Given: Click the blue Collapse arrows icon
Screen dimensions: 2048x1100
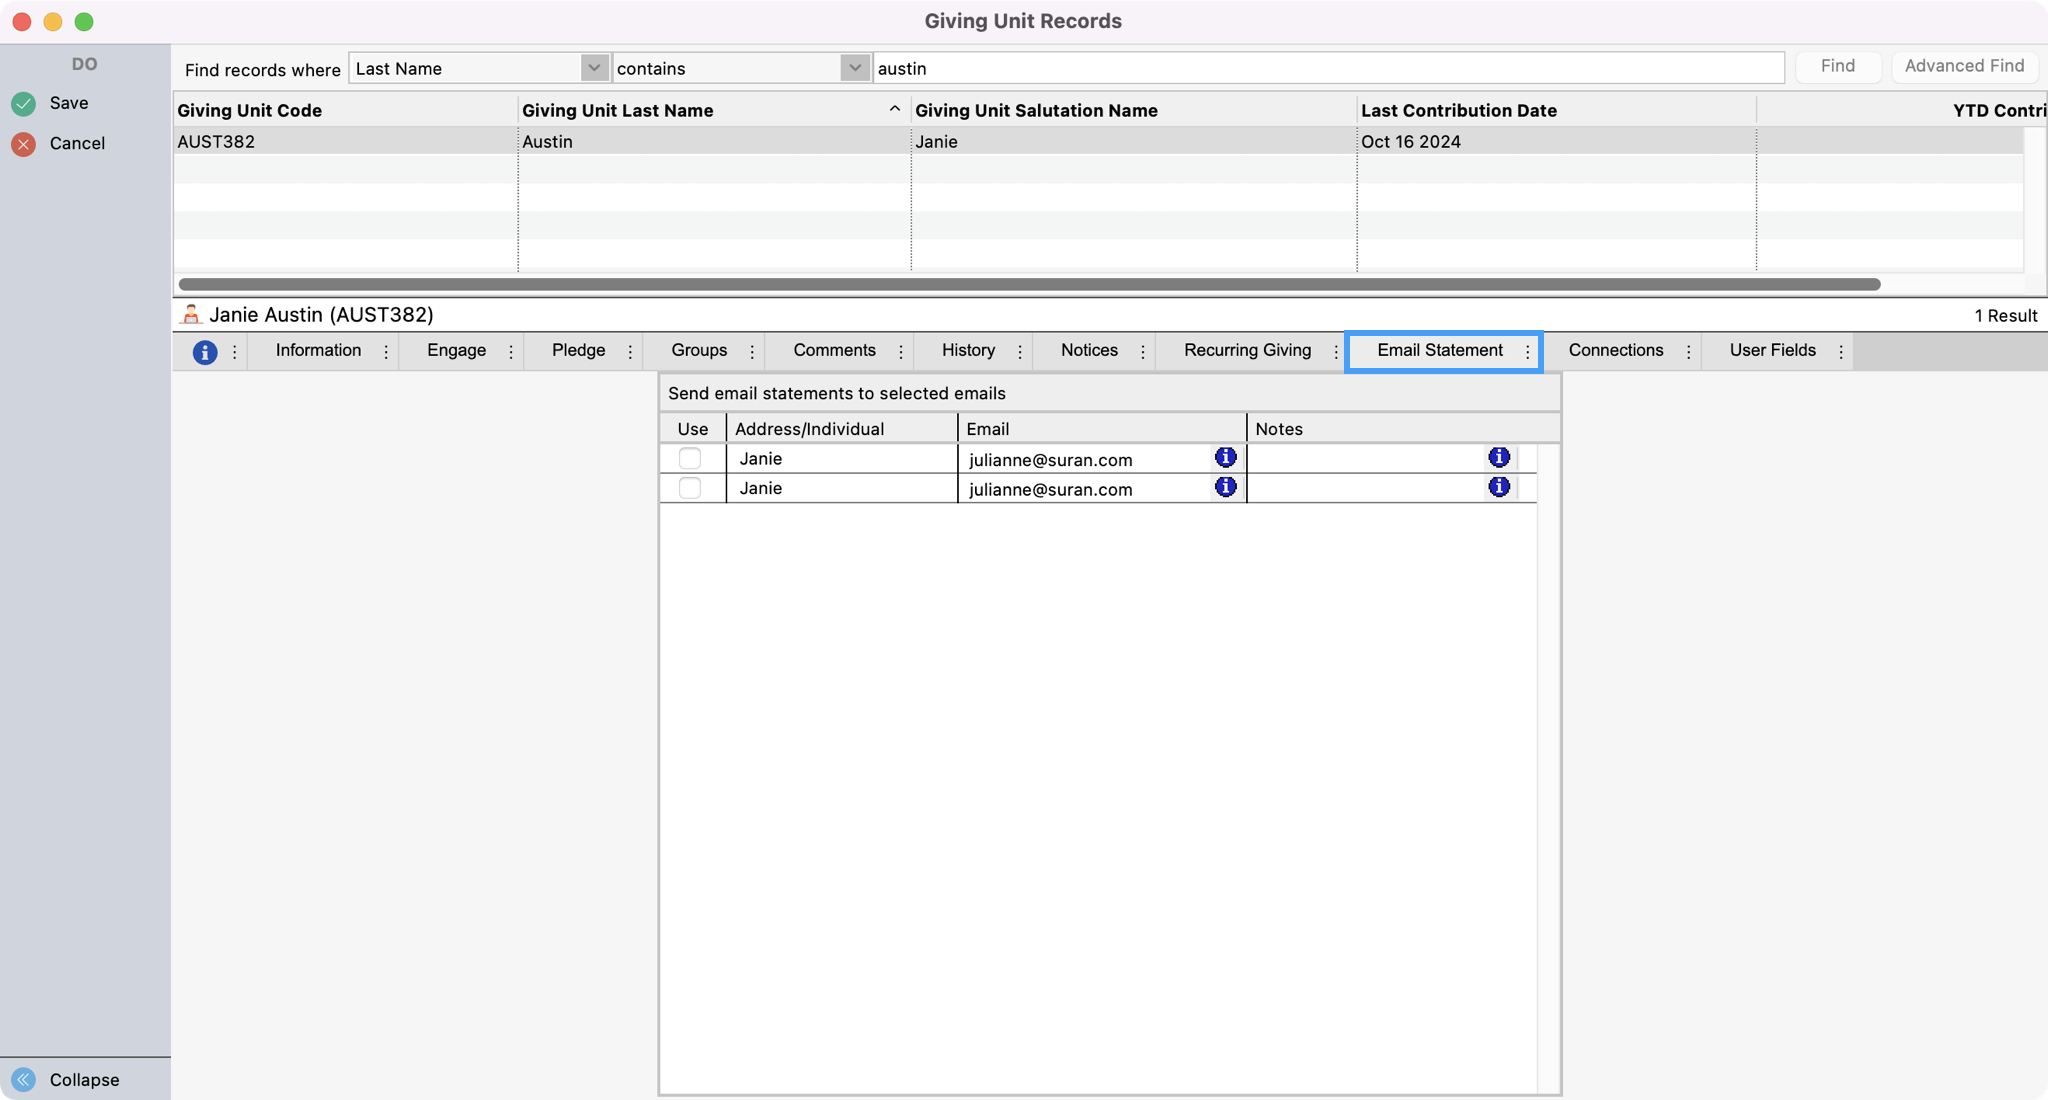Looking at the screenshot, I should point(24,1080).
